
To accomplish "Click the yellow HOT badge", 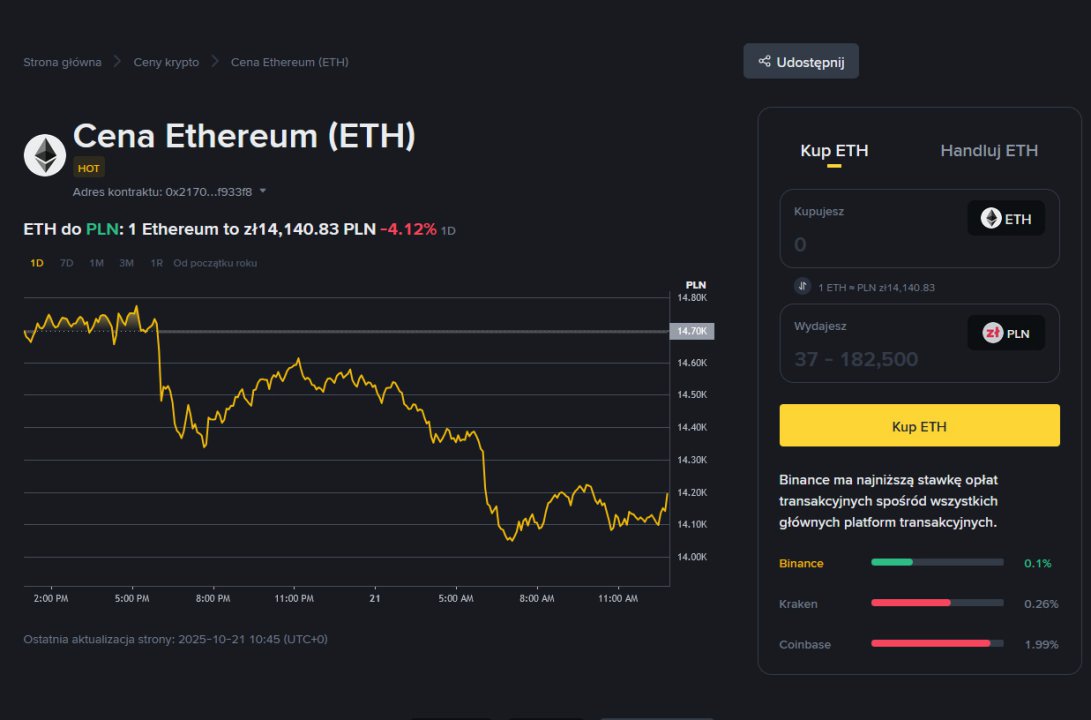I will point(88,168).
